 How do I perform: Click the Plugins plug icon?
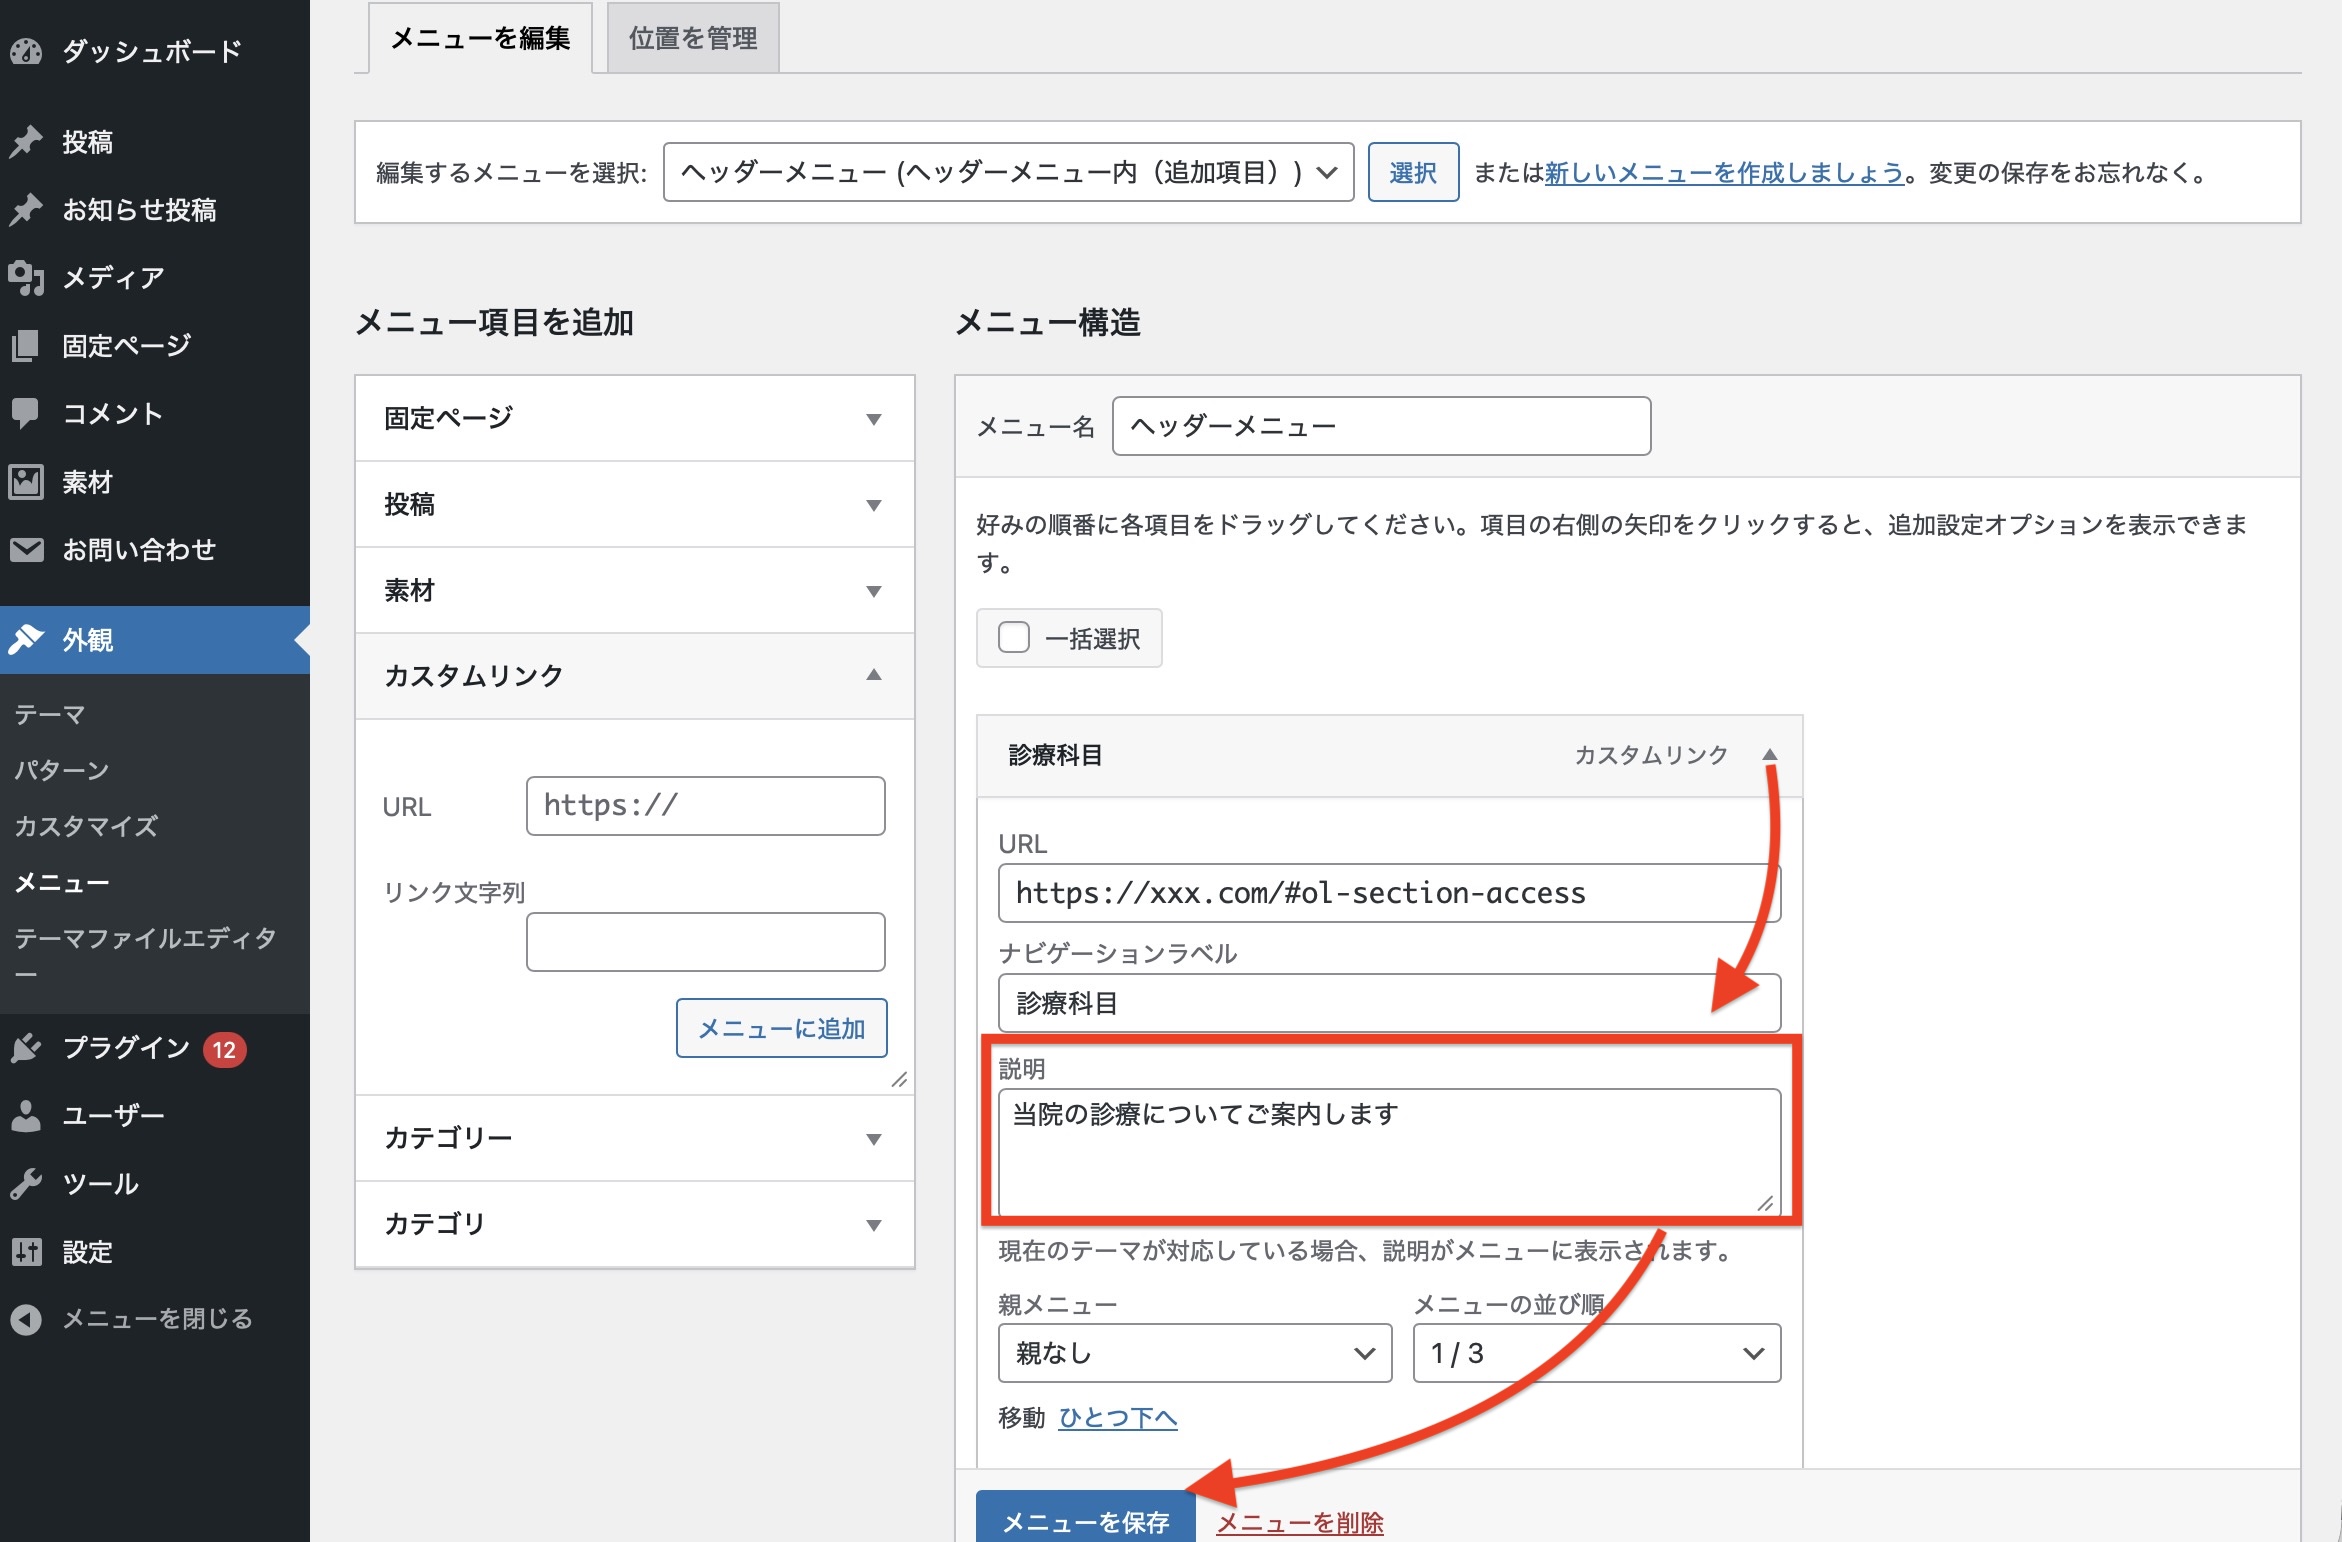(x=27, y=1048)
